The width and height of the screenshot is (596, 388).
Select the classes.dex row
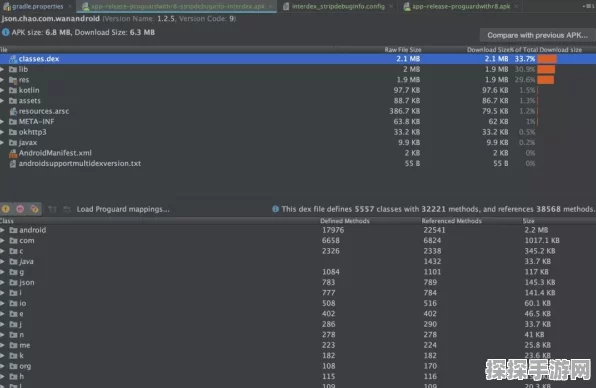point(298,59)
